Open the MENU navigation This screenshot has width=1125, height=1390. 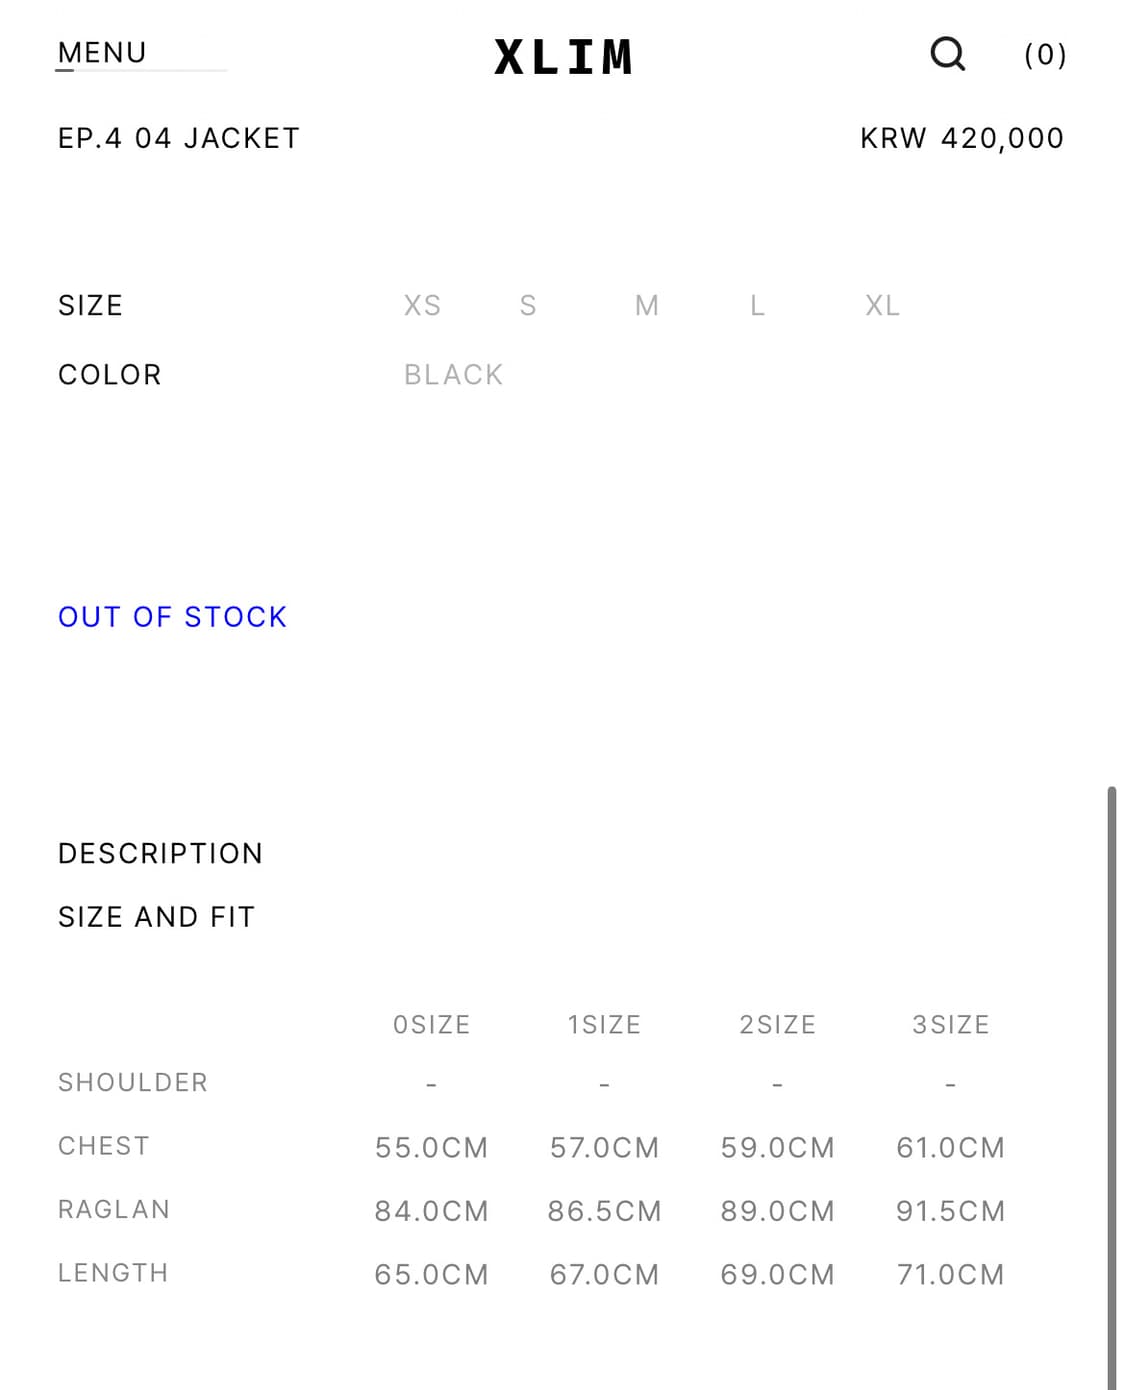tap(102, 53)
